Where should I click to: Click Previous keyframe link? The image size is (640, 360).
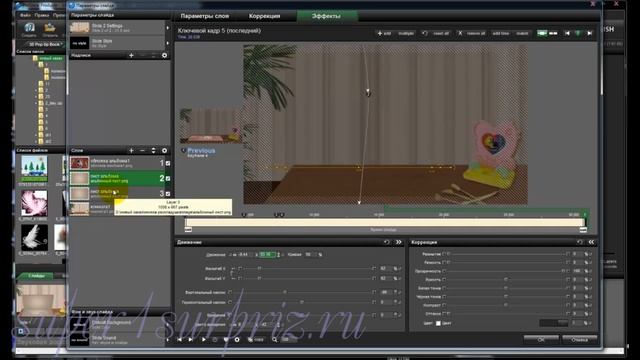201,151
